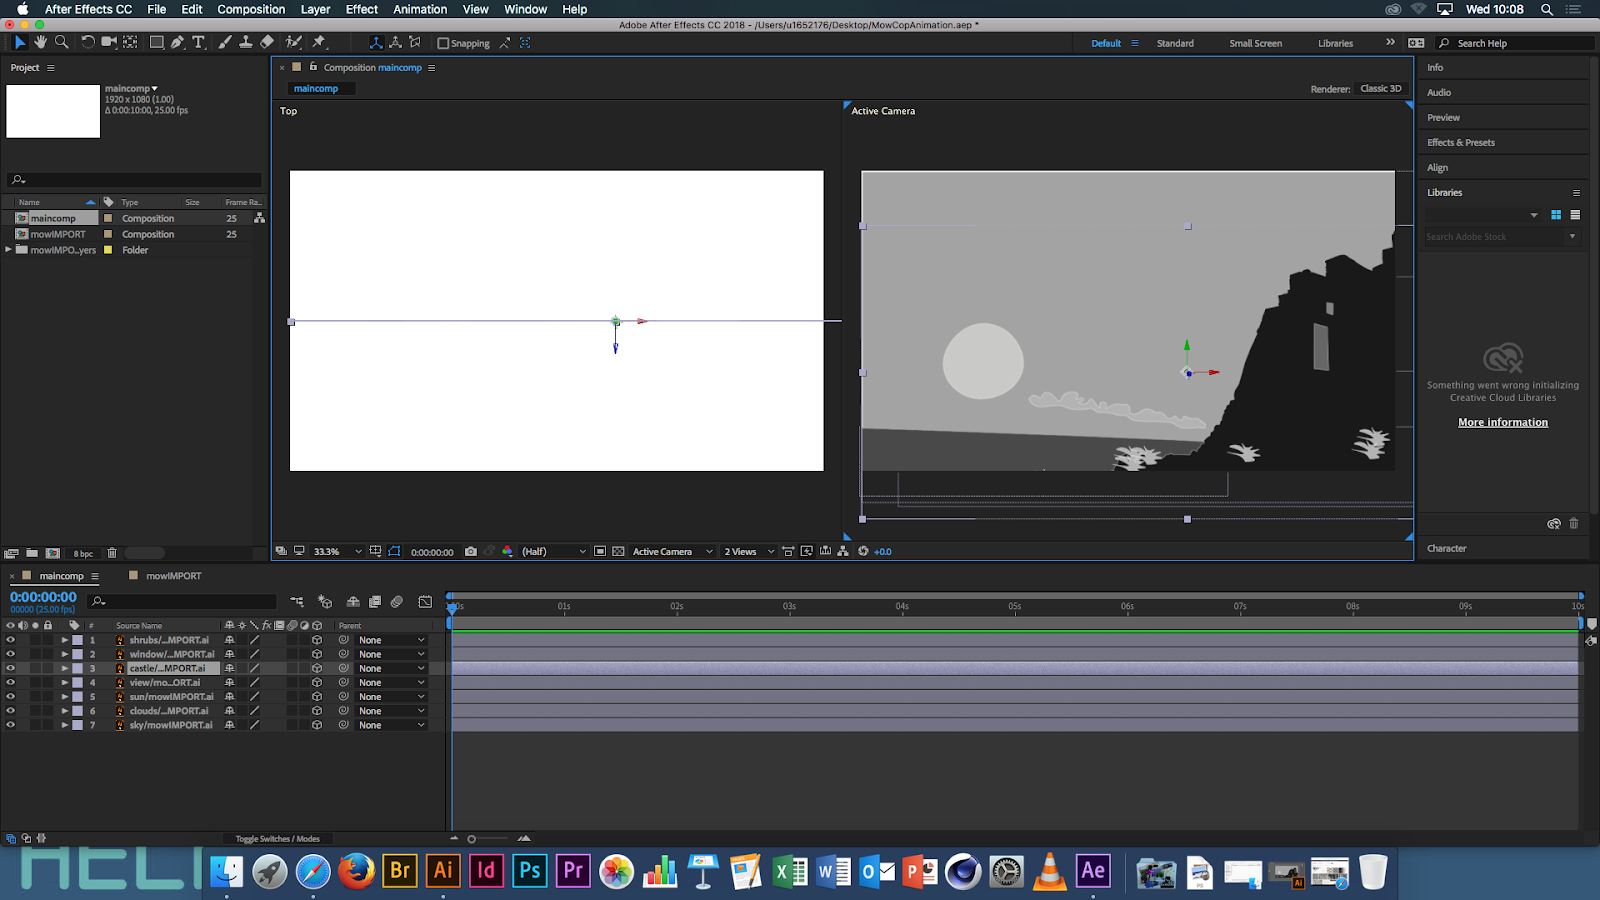Open the 2 Views layout dropdown

(x=749, y=551)
